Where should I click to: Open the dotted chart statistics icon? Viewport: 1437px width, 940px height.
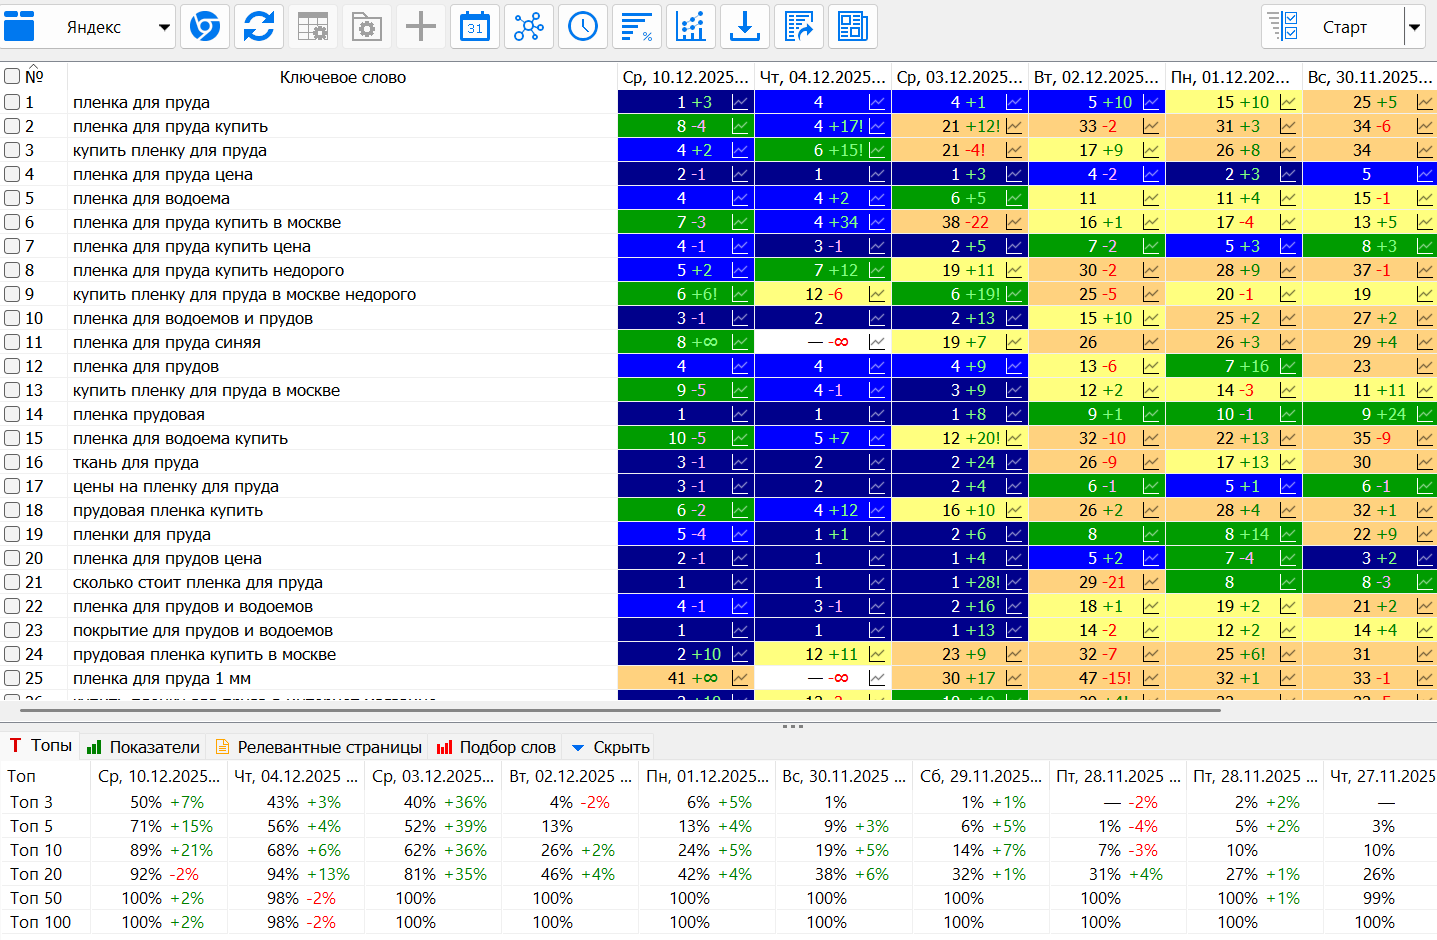coord(691,26)
